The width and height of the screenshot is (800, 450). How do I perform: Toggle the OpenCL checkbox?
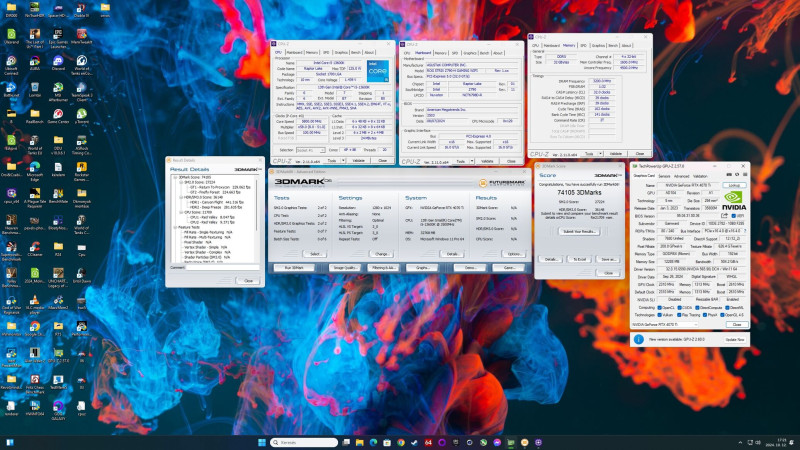click(x=660, y=308)
